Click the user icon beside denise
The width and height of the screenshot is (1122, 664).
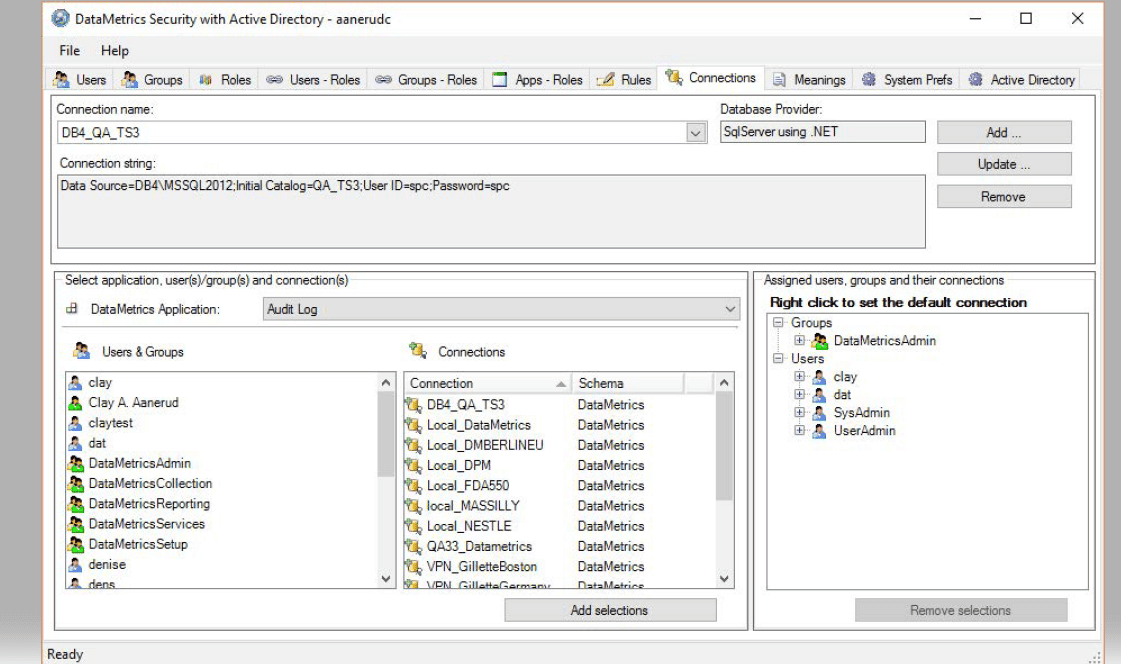point(75,565)
